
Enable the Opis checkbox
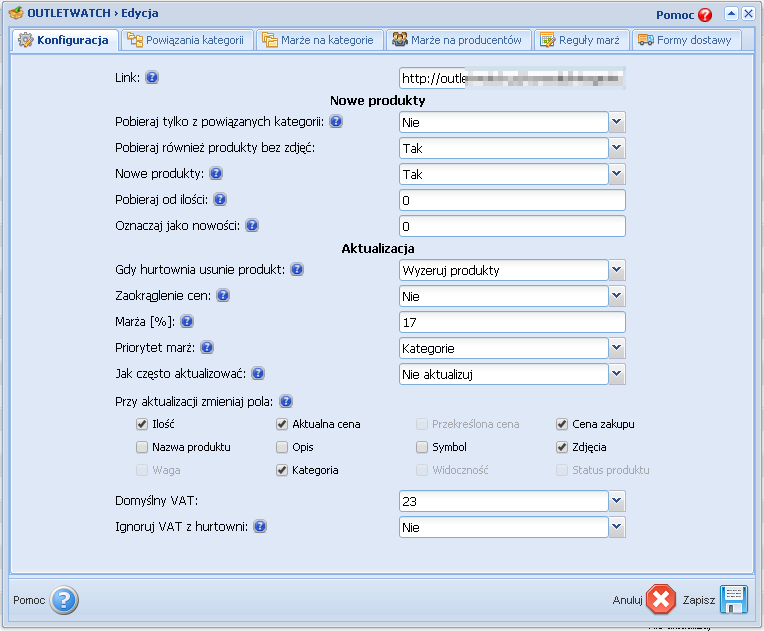[282, 447]
